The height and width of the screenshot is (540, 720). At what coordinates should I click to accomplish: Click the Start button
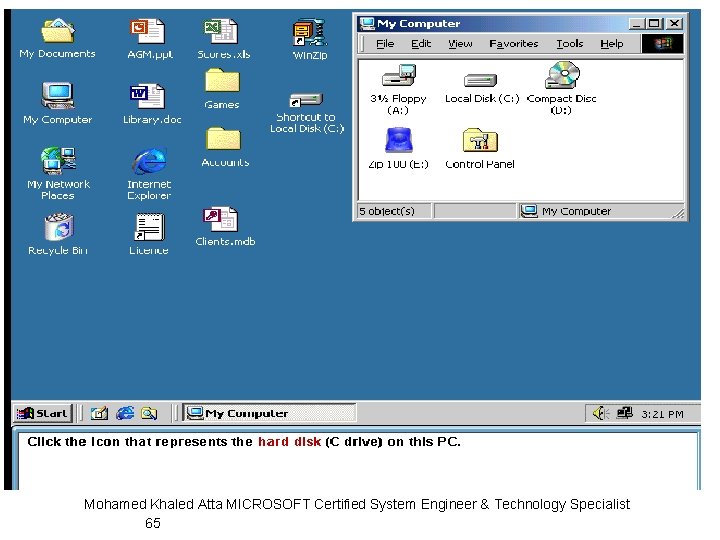point(42,413)
